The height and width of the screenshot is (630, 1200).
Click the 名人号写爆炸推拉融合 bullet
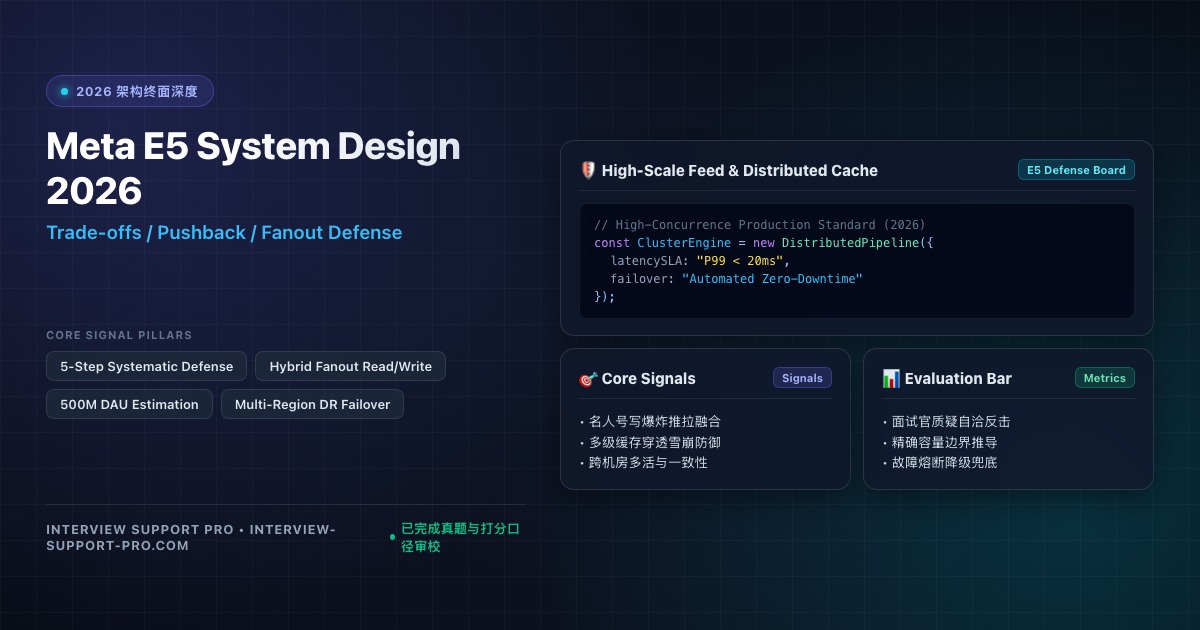coord(649,421)
